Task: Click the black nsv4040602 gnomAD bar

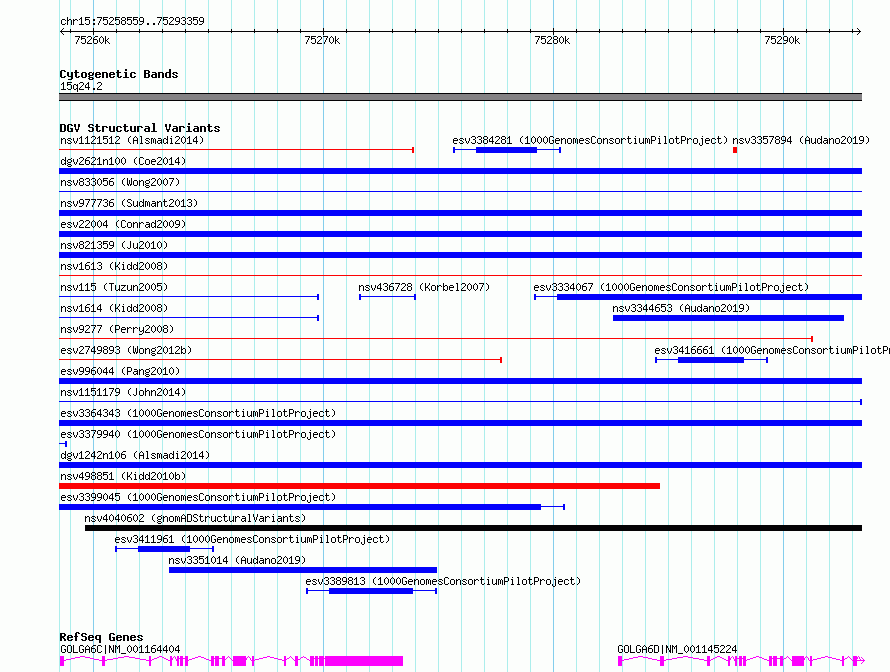Action: (x=473, y=528)
